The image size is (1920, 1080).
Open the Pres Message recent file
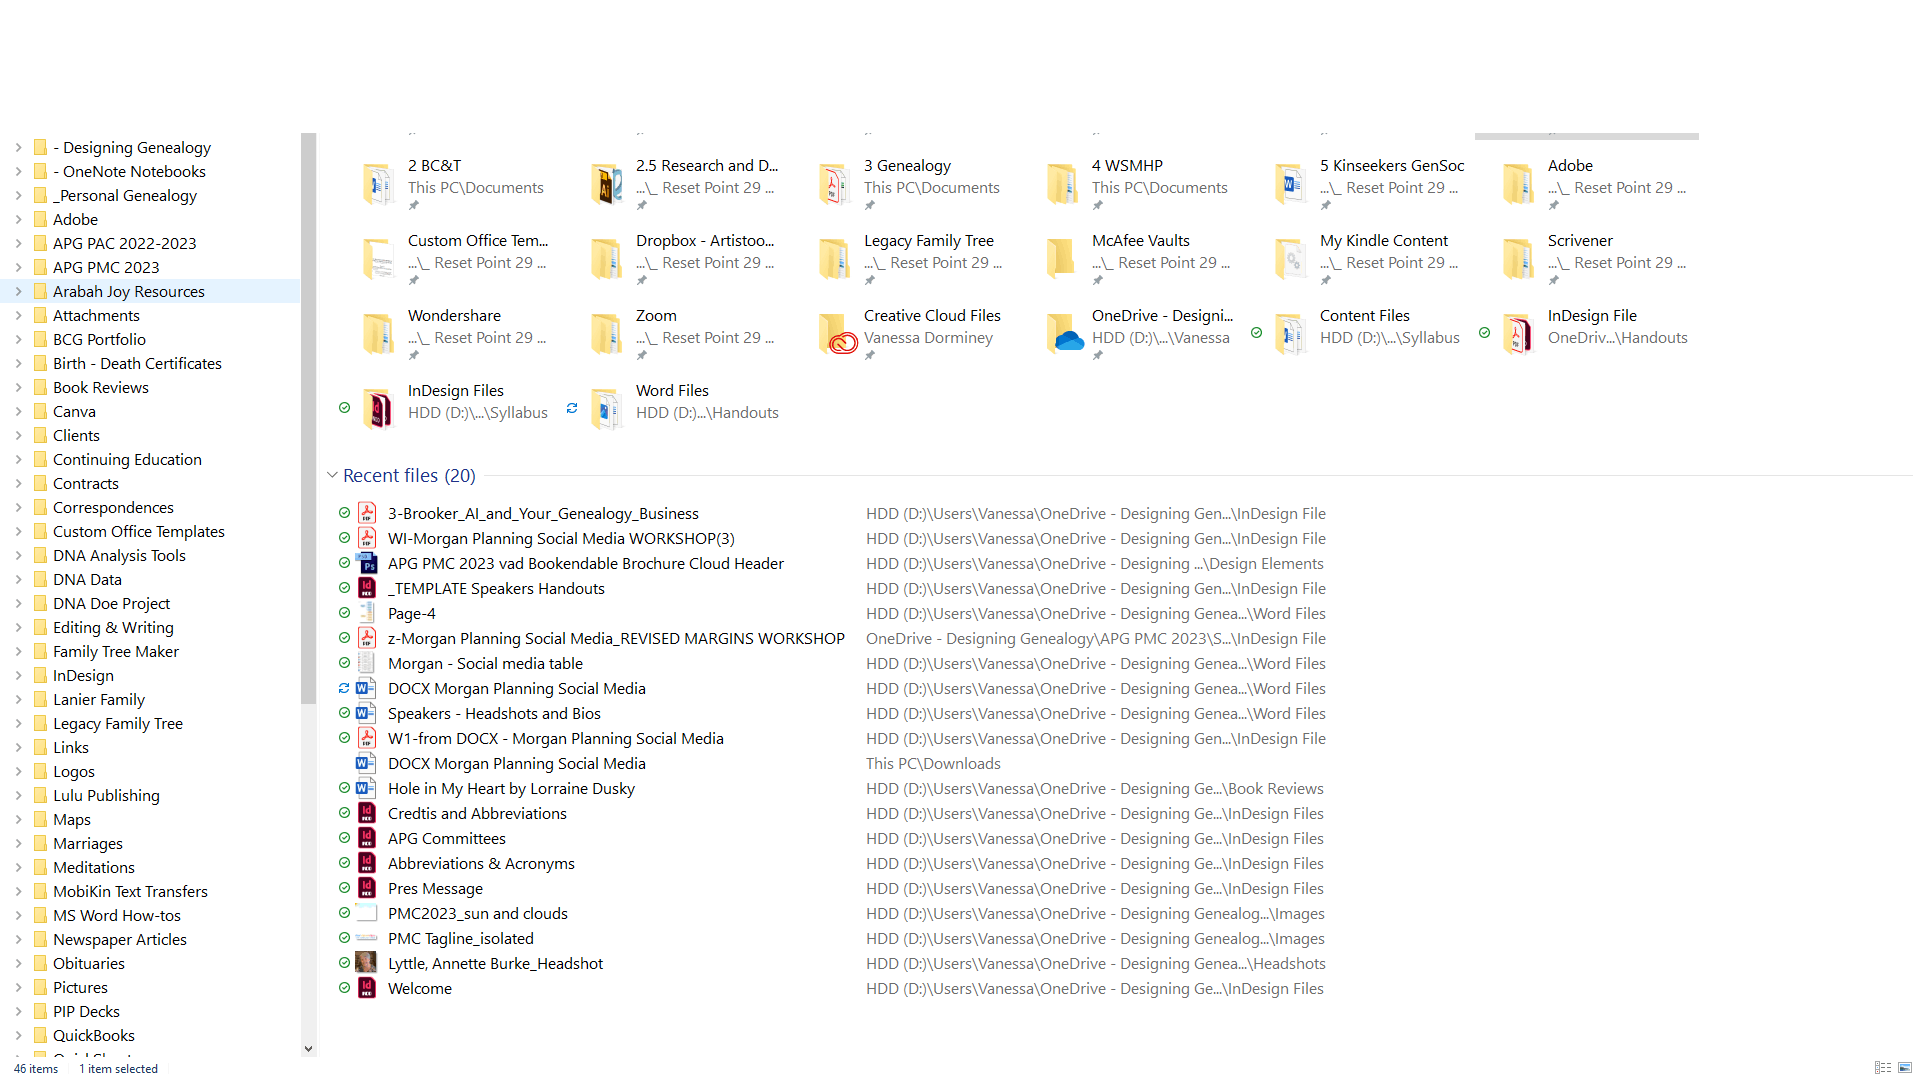[435, 888]
